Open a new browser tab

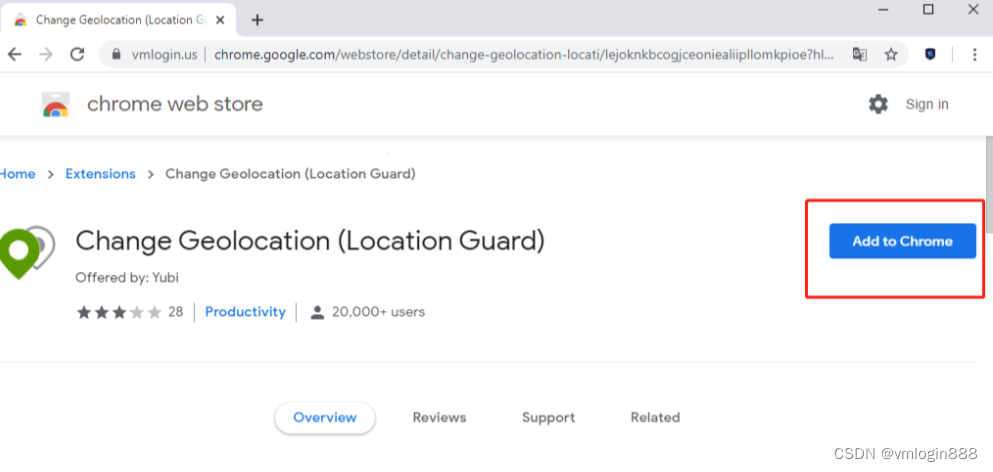coord(256,20)
